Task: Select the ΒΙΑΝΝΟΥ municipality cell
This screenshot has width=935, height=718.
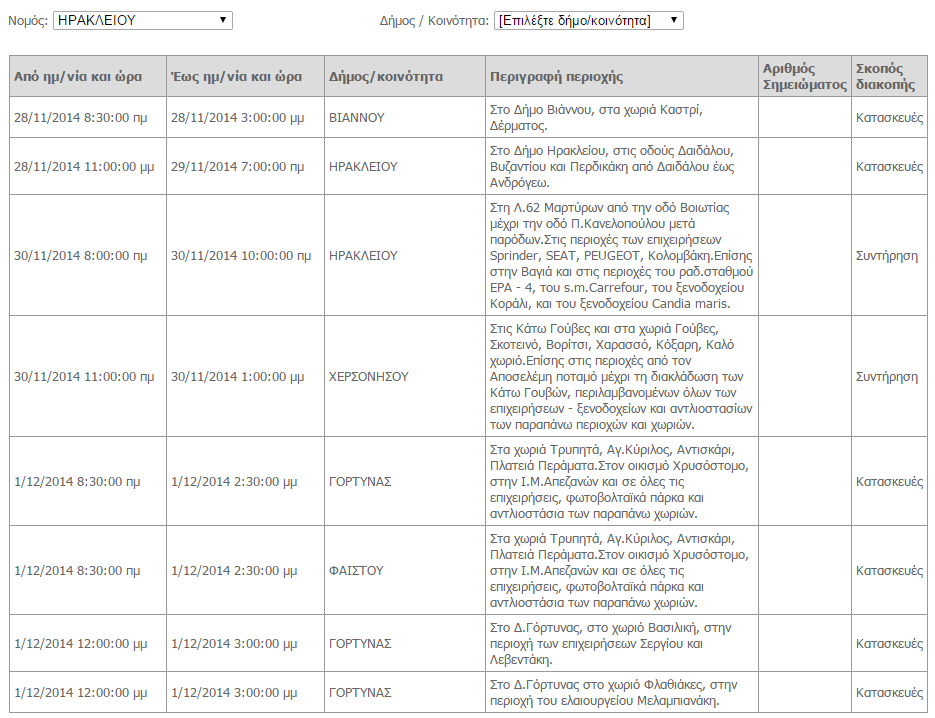Action: click(x=357, y=117)
